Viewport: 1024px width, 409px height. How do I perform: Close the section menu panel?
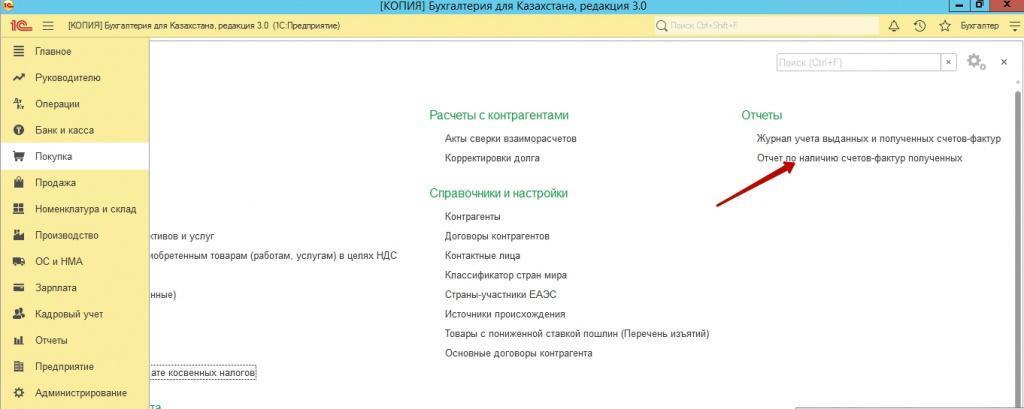1004,62
